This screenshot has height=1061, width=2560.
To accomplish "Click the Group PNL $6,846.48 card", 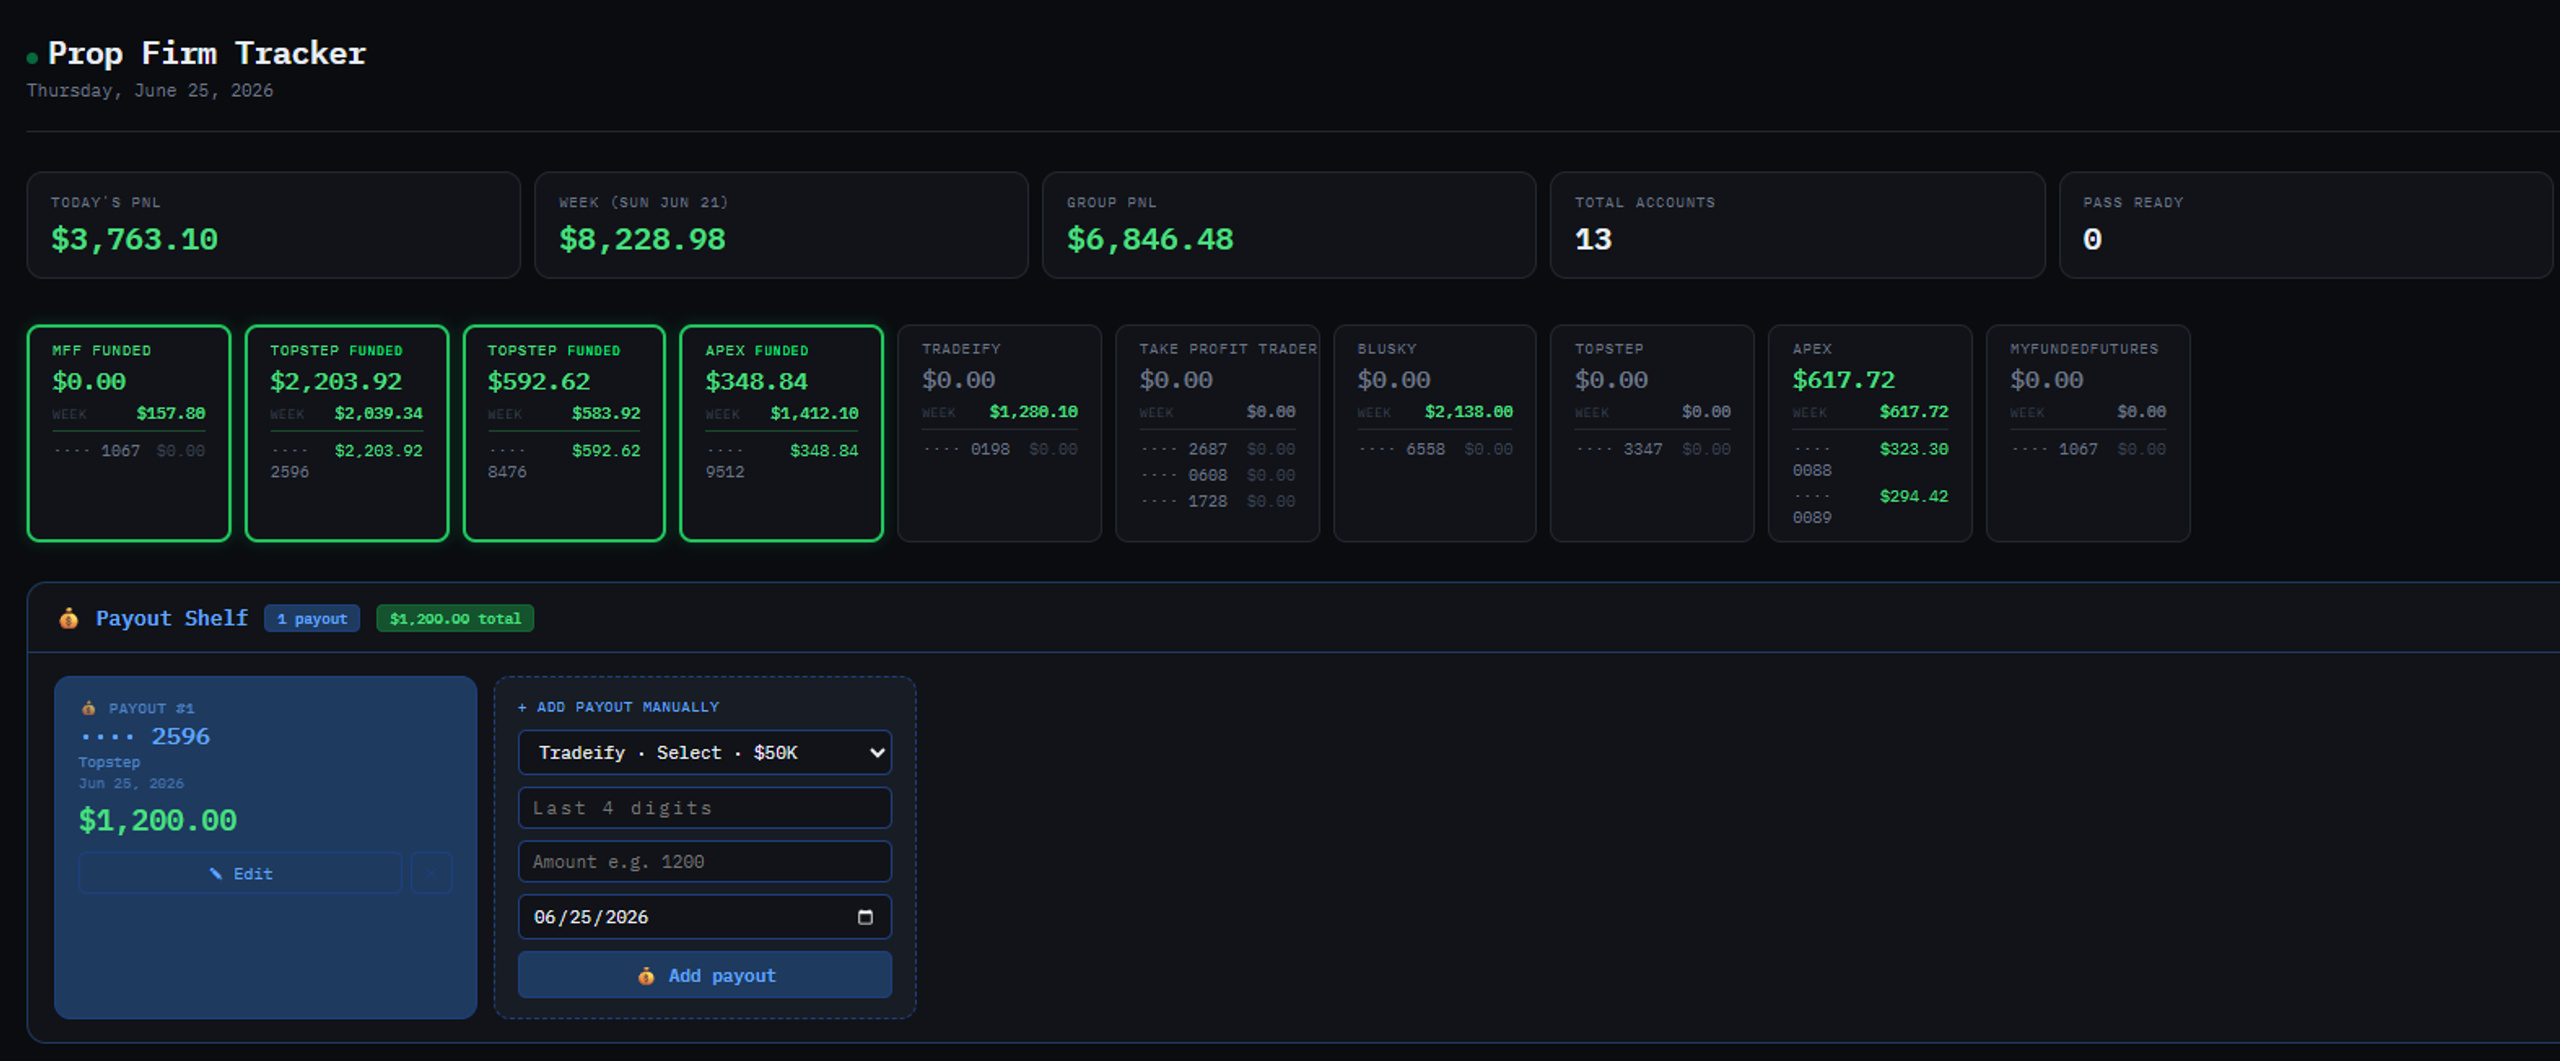I will pyautogui.click(x=1289, y=225).
